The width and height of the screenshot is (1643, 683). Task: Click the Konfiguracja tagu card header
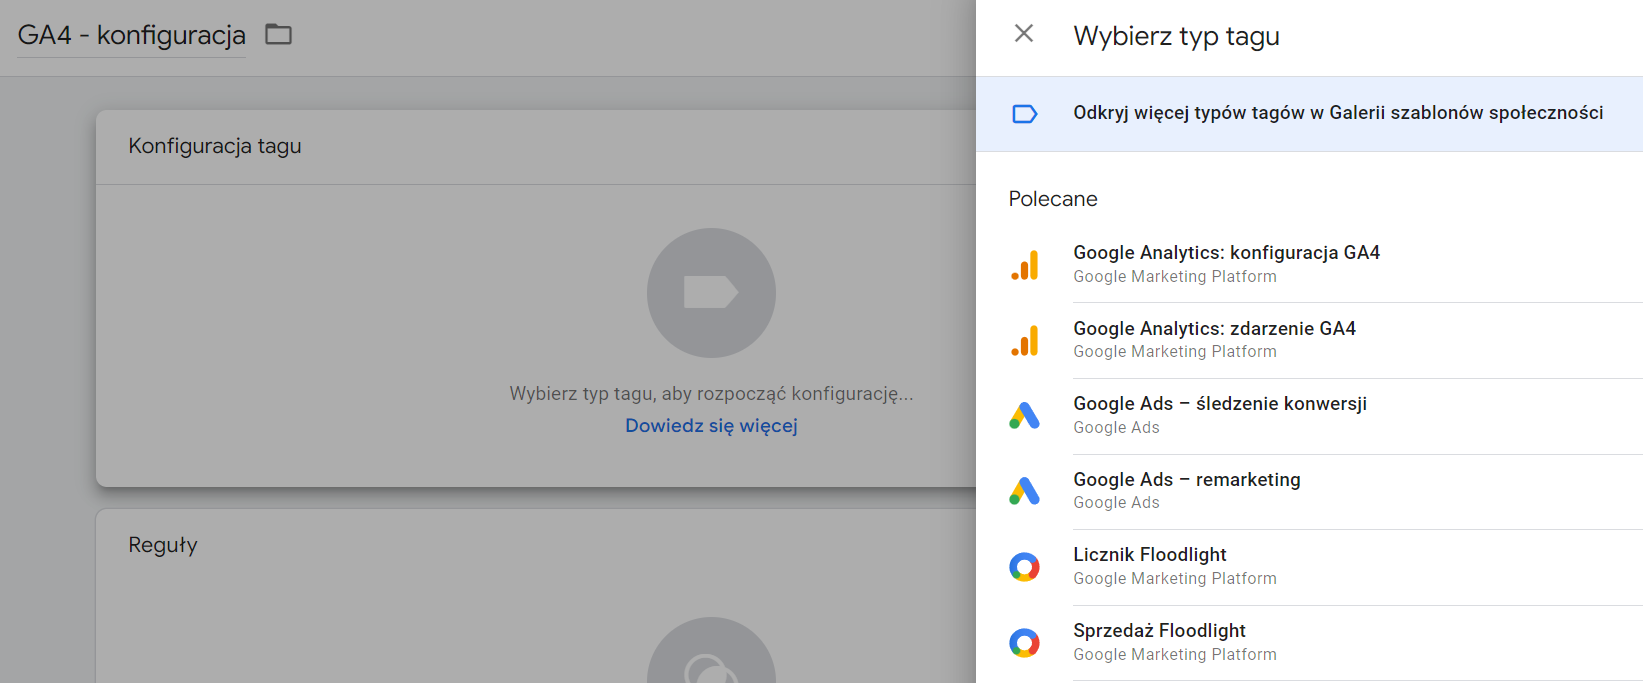point(215,146)
